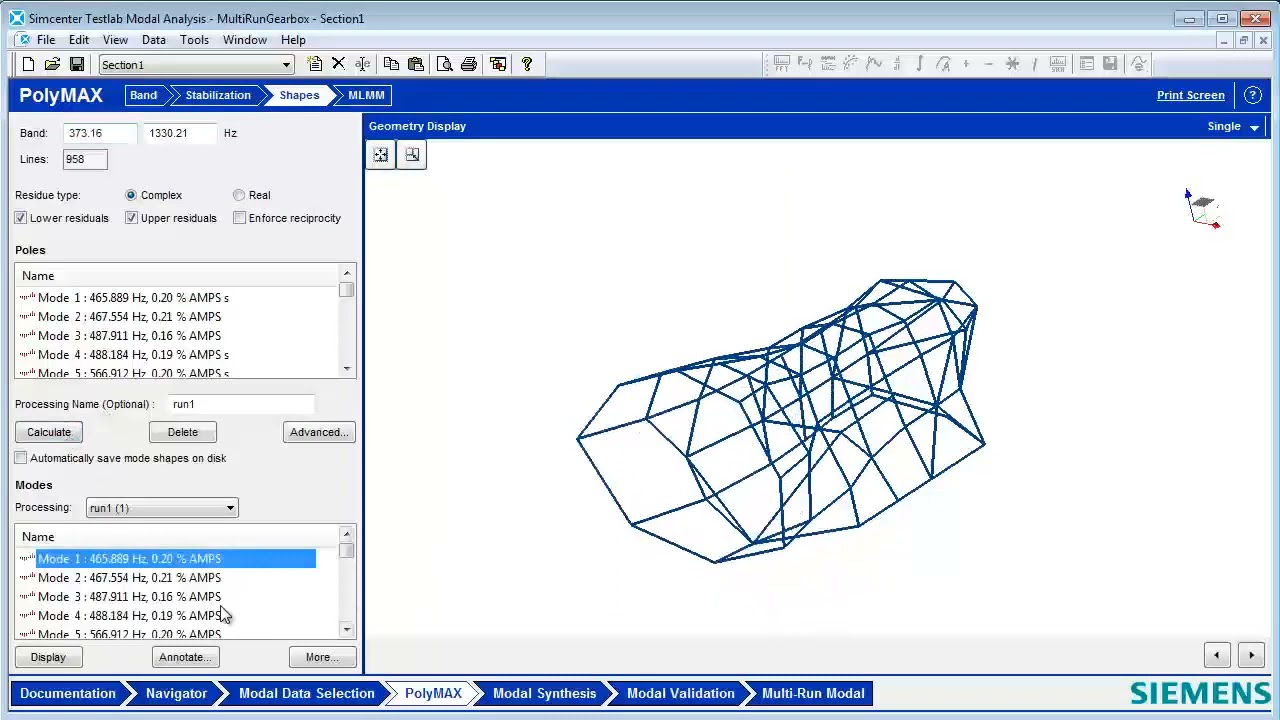Viewport: 1280px width, 720px height.
Task: Show next display with right arrow
Action: point(1251,656)
